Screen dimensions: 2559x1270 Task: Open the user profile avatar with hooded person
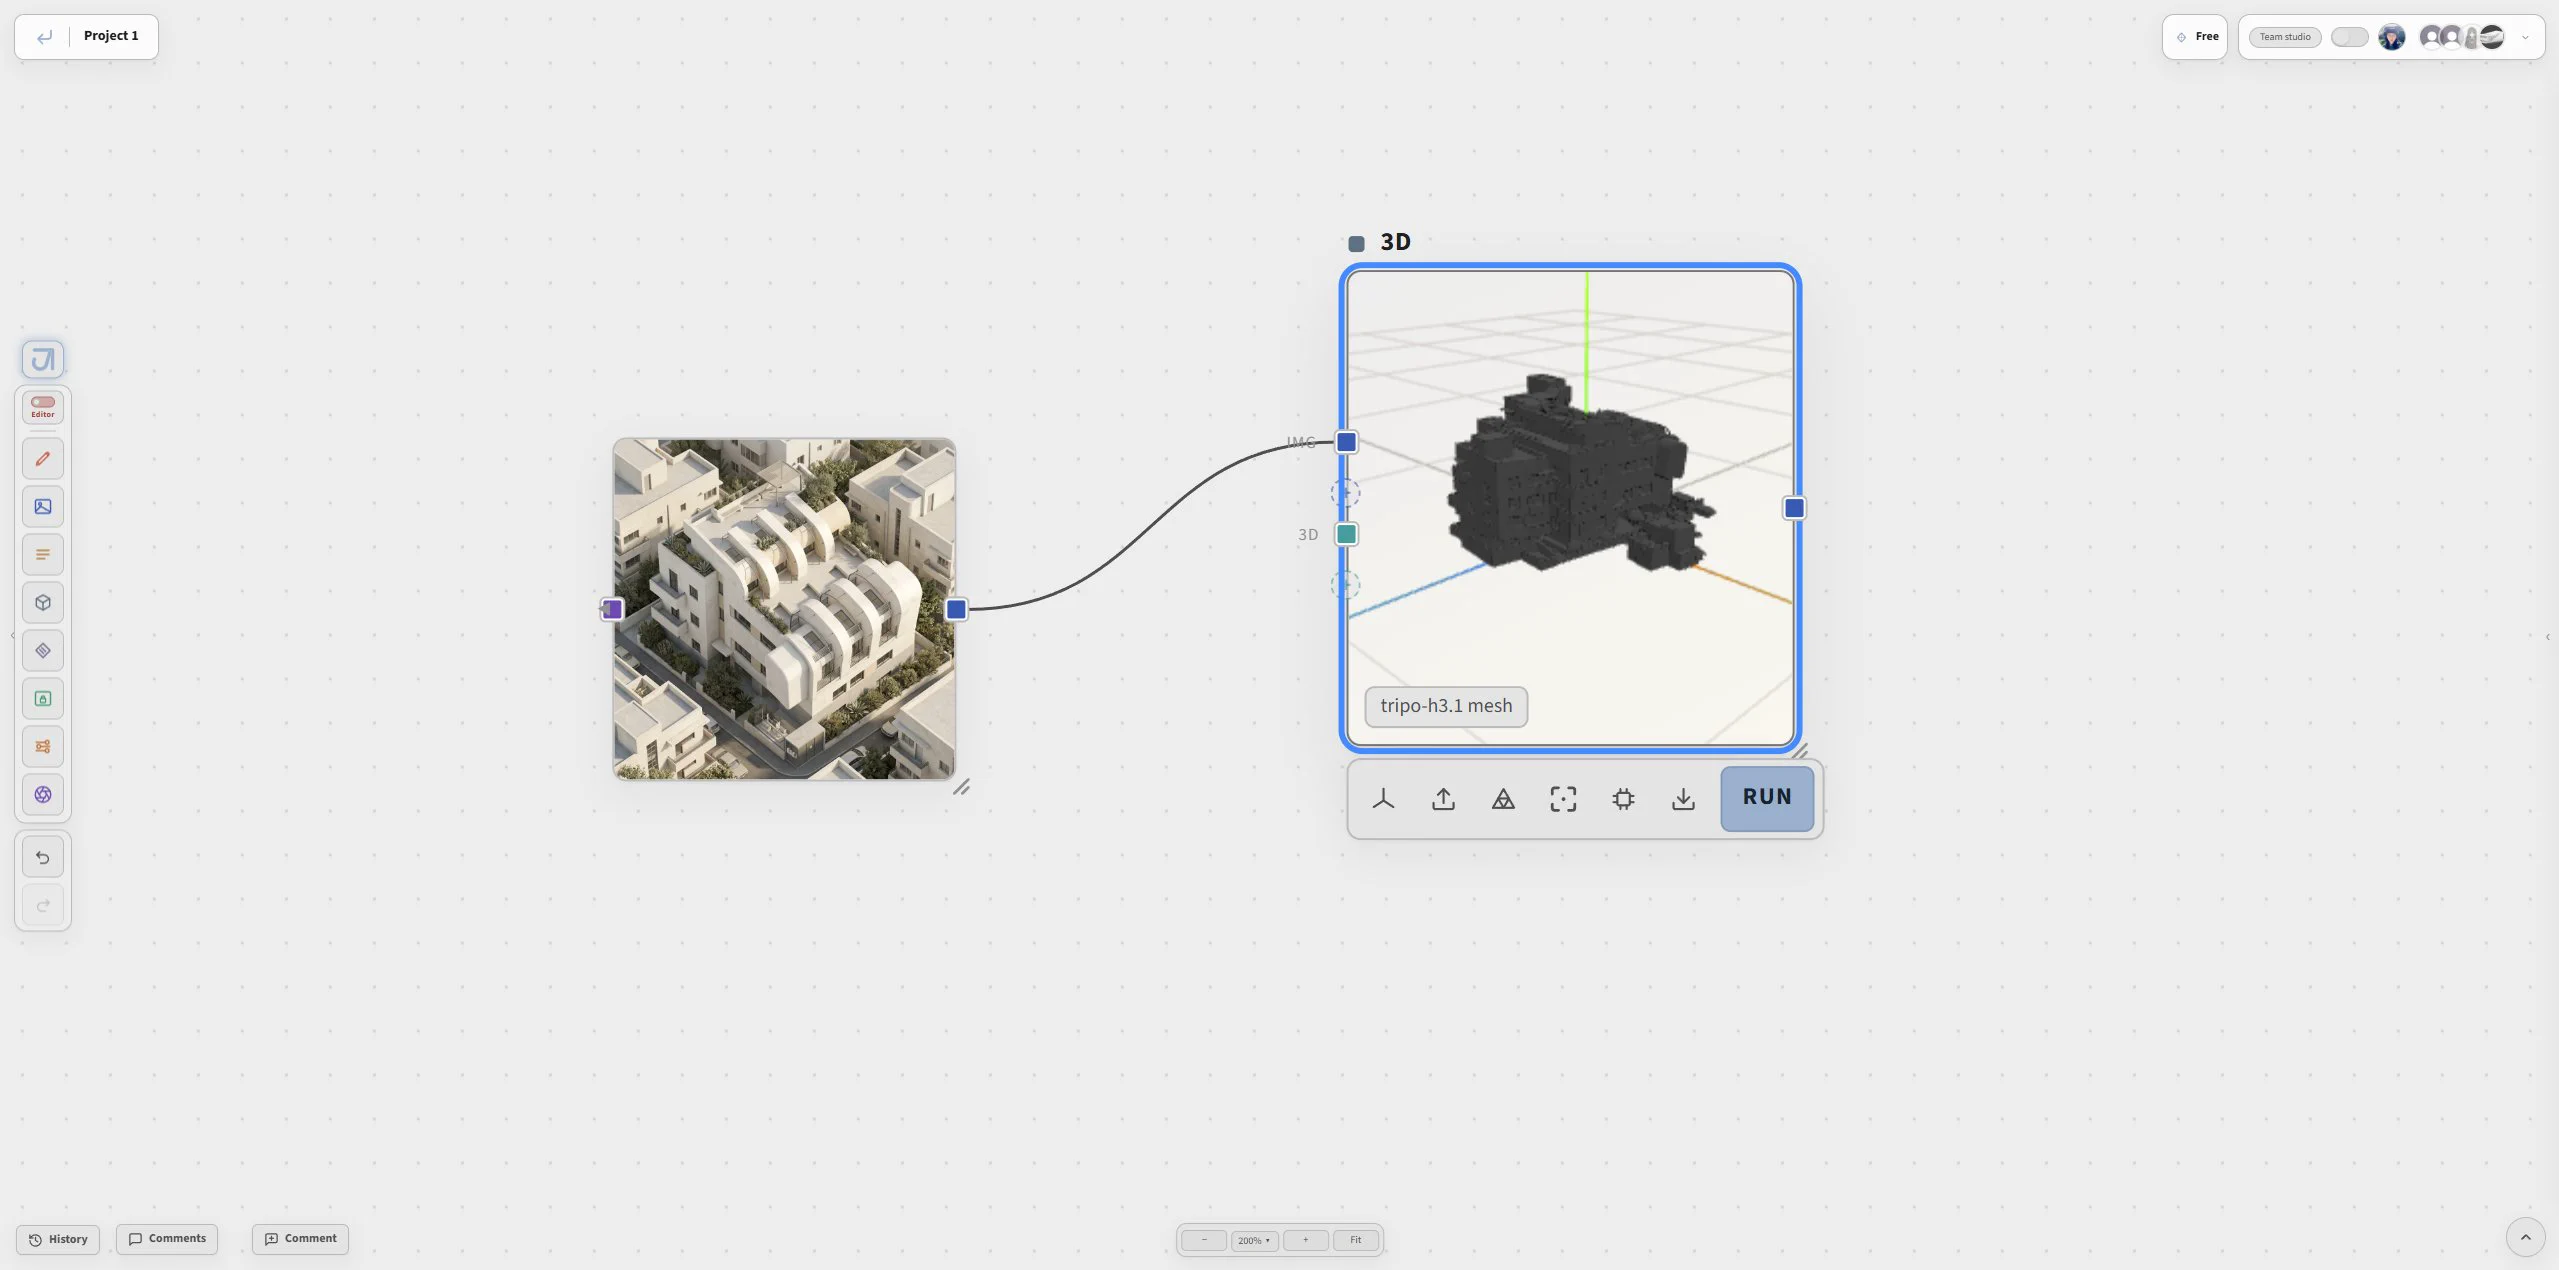click(x=2391, y=37)
